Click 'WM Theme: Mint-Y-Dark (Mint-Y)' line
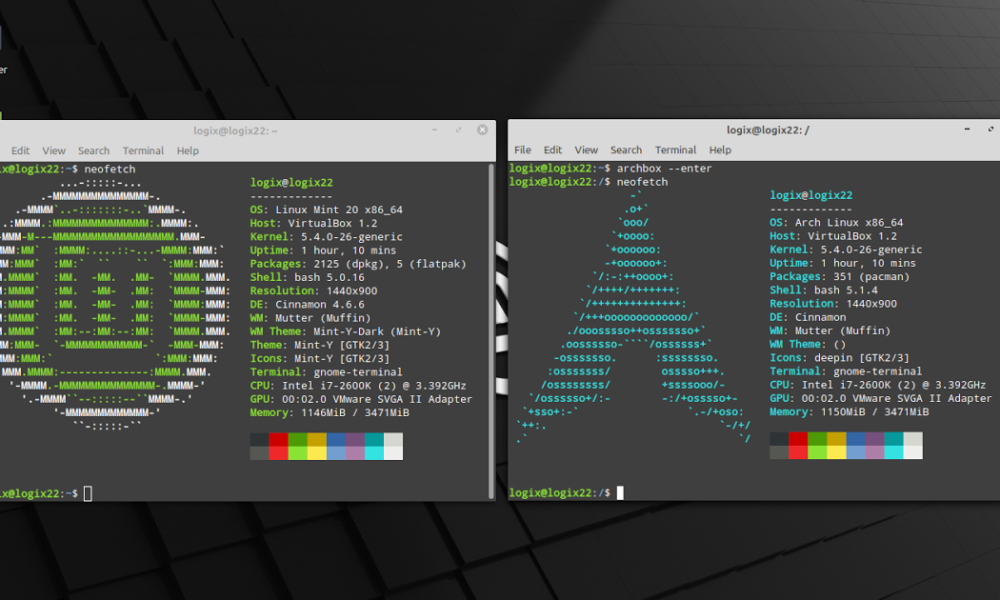Viewport: 1000px width, 600px height. coord(345,332)
